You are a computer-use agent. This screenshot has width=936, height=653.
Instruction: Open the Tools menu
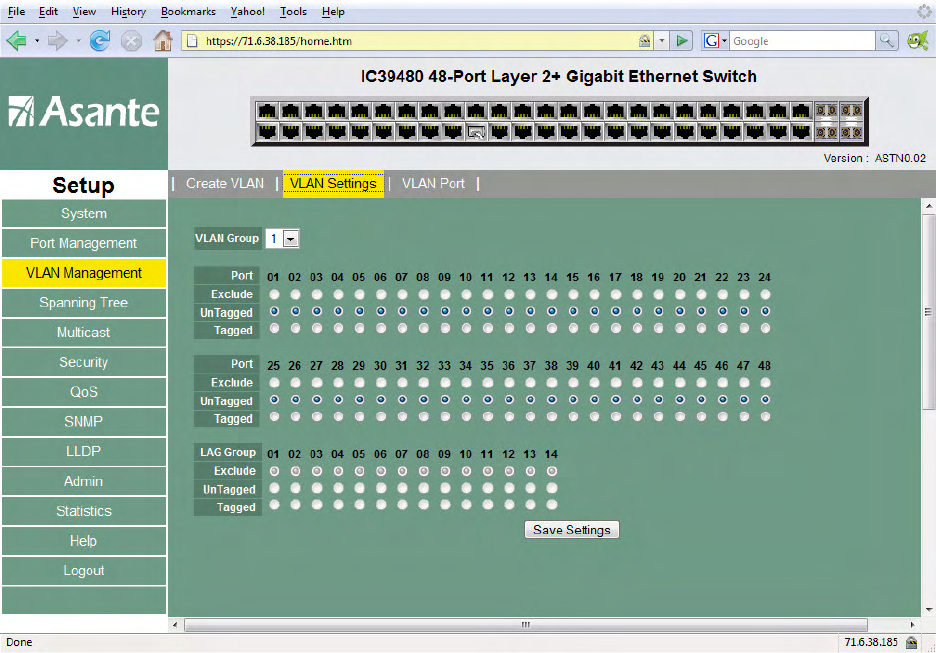point(293,11)
